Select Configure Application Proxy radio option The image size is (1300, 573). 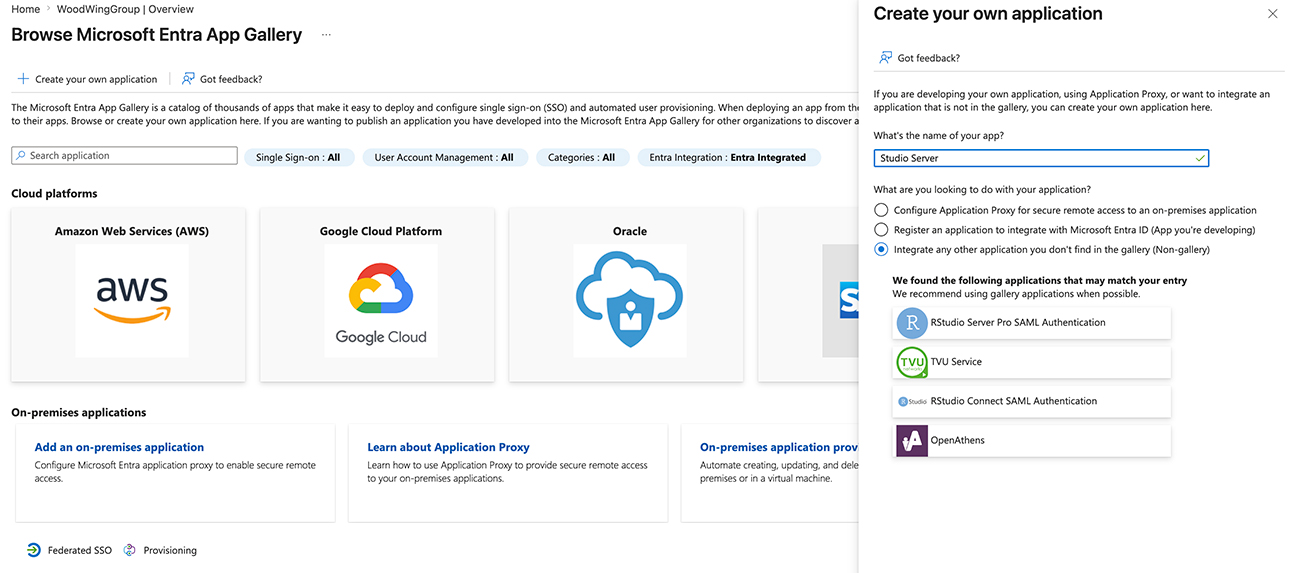tap(881, 210)
